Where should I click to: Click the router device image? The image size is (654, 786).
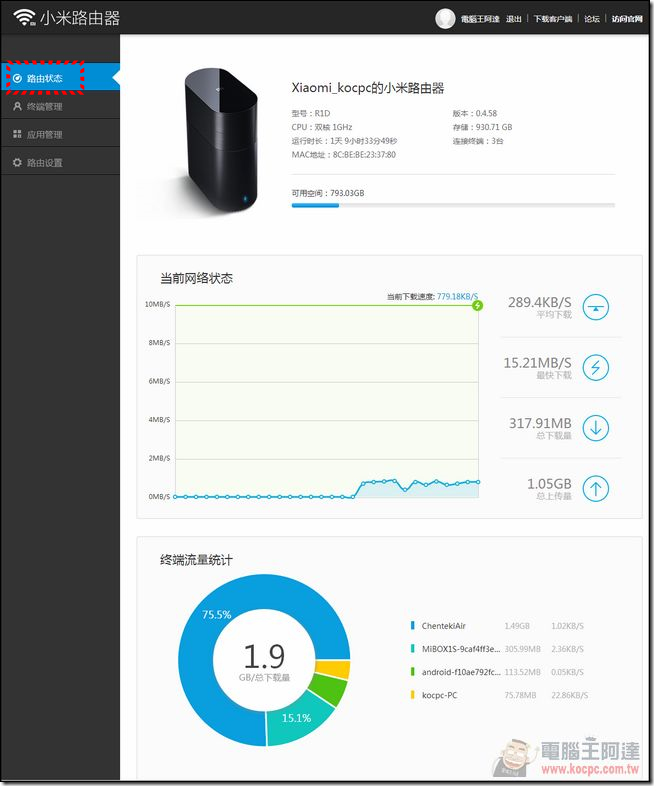click(221, 140)
